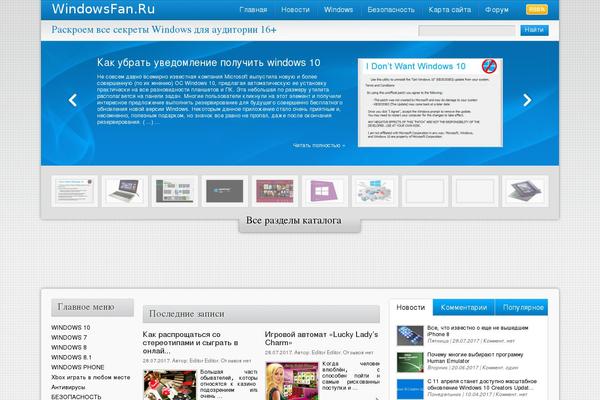Open the Безопасность header menu item
This screenshot has width=600, height=400.
click(x=391, y=10)
